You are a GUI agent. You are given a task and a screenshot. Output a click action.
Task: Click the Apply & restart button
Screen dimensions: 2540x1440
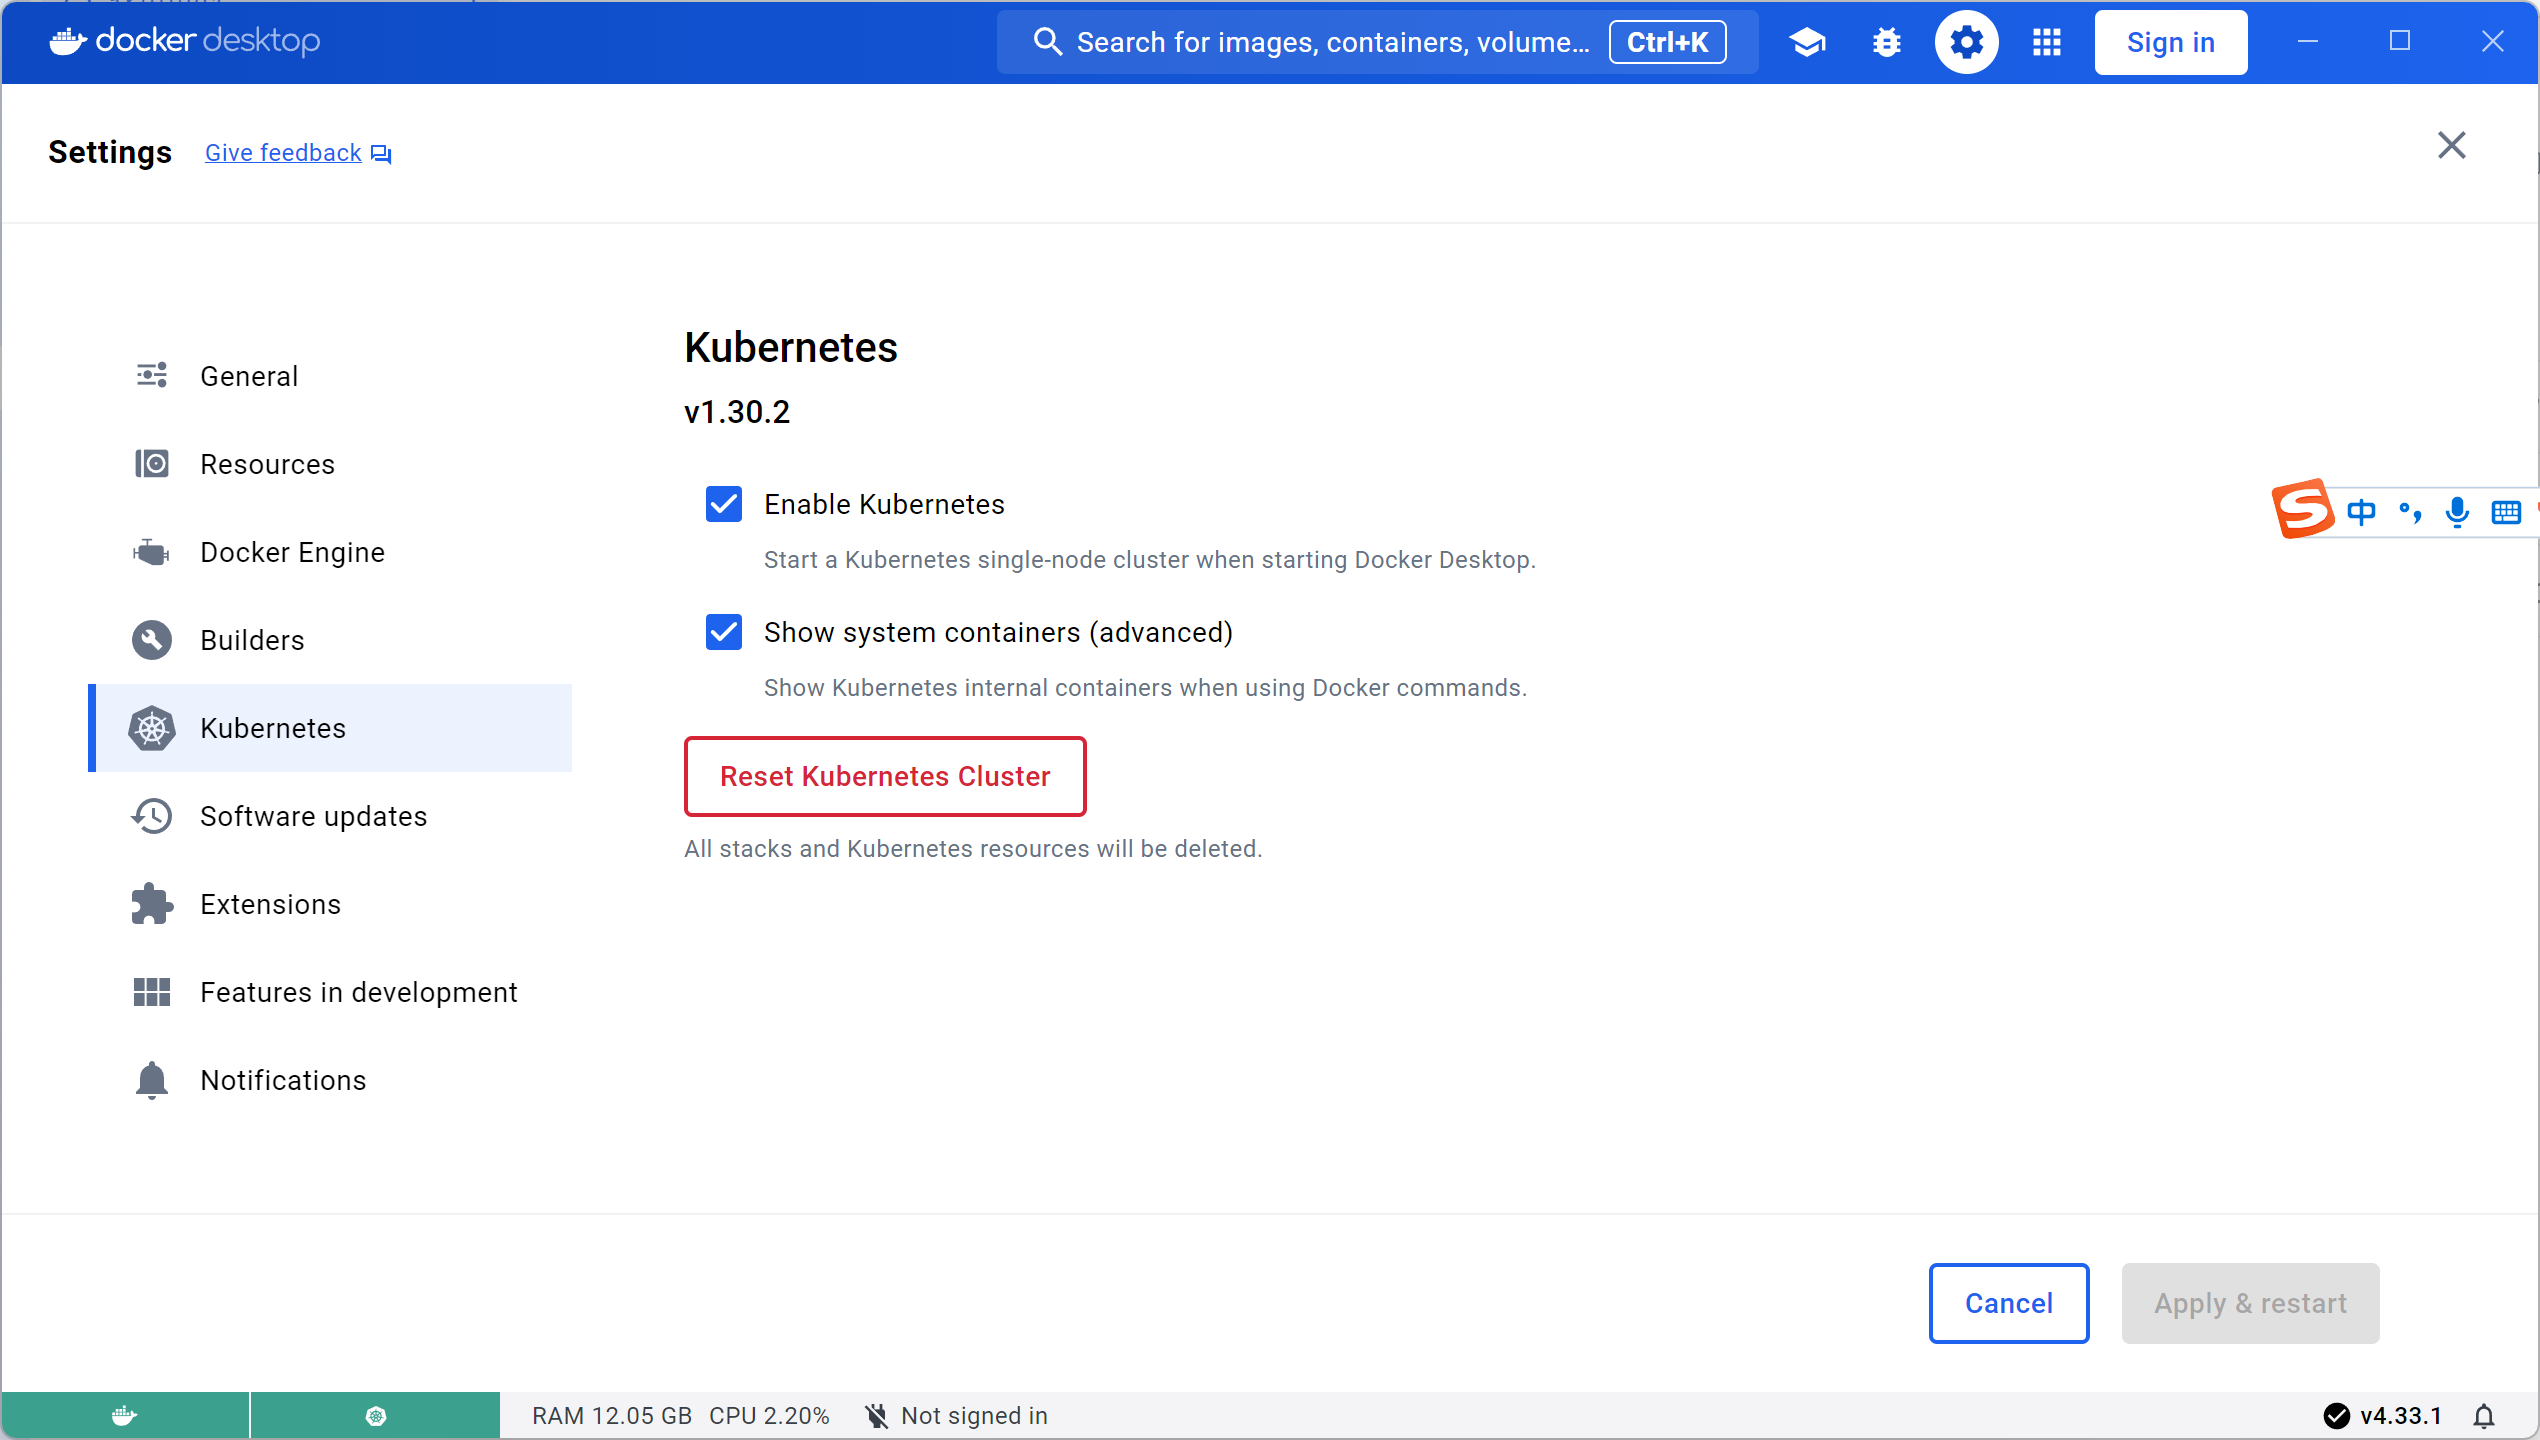(x=2250, y=1303)
